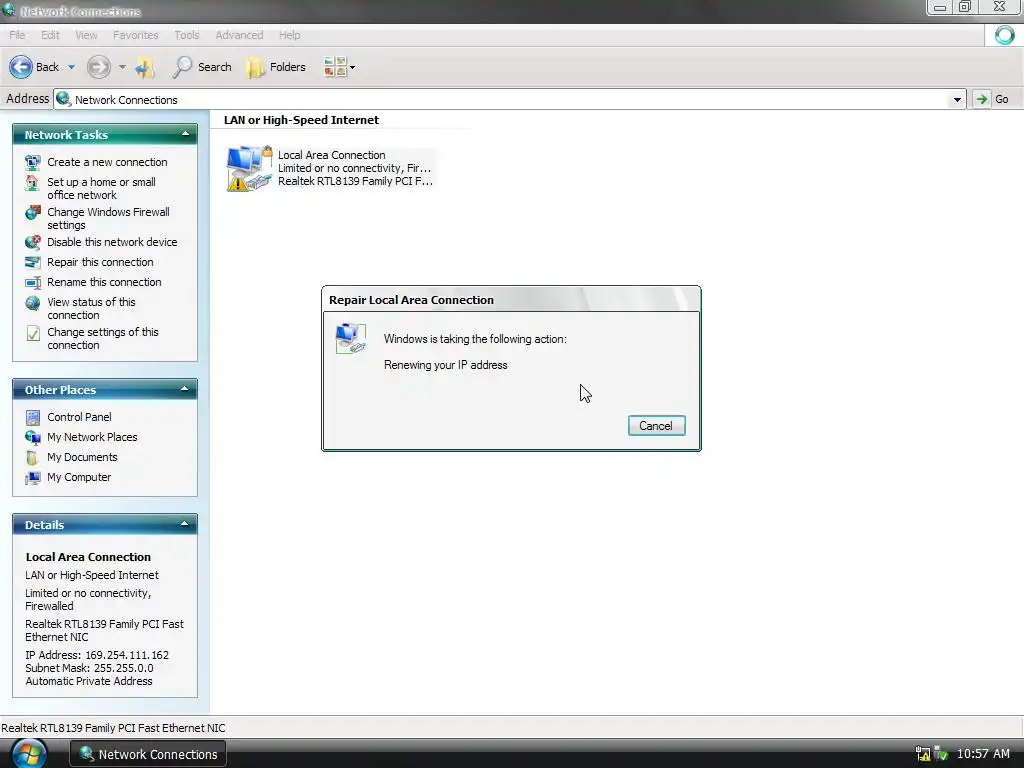Viewport: 1024px width, 768px height.
Task: Click the Subnet Mask 255.255.0.0 text
Action: pos(89,668)
